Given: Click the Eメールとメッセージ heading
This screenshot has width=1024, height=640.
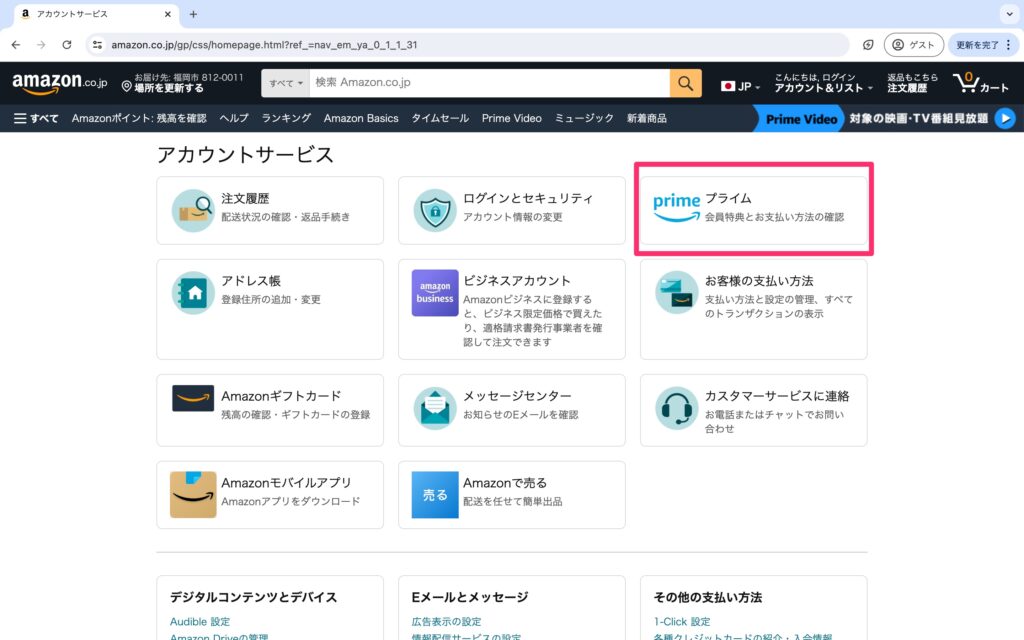Looking at the screenshot, I should click(470, 597).
